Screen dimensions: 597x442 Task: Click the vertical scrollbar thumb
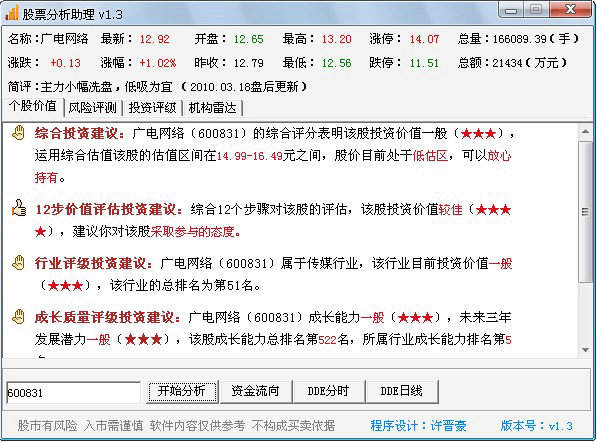pyautogui.click(x=586, y=212)
